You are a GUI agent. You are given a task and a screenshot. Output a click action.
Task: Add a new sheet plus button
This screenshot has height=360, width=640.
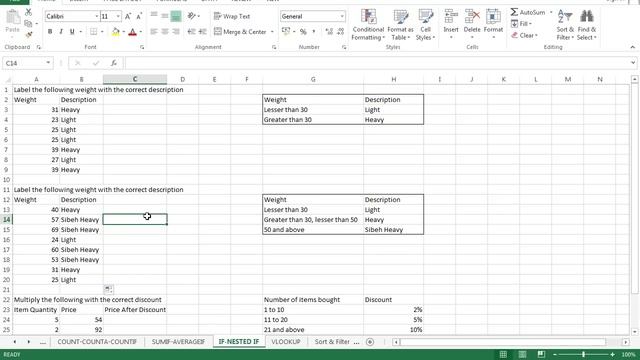370,342
